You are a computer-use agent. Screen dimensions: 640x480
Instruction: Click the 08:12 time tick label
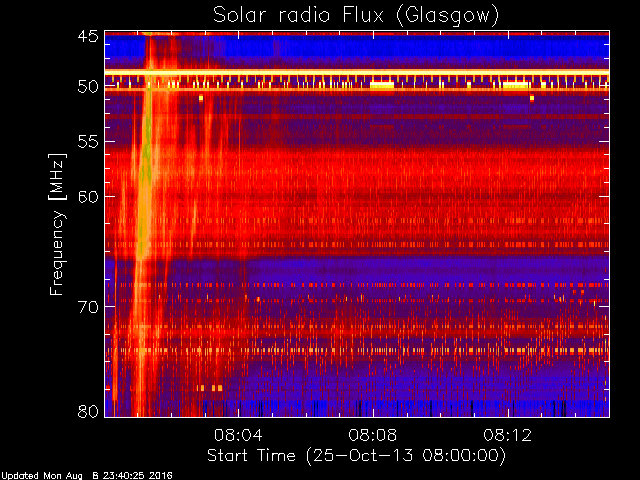coord(507,435)
